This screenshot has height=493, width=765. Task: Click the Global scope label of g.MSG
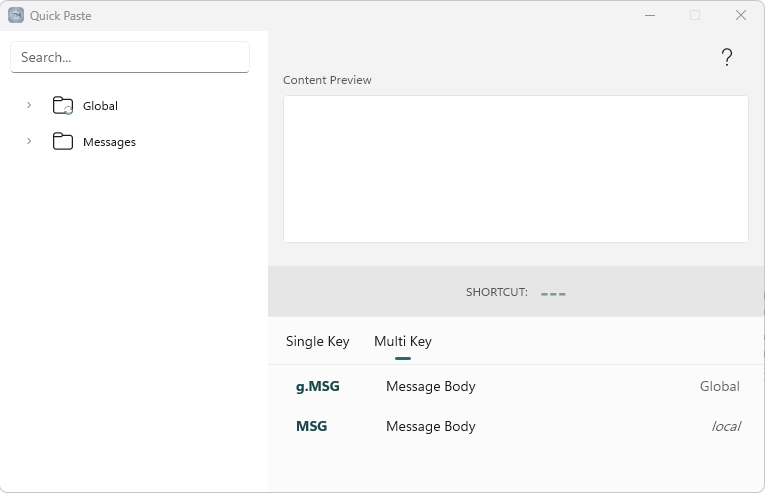tap(720, 387)
